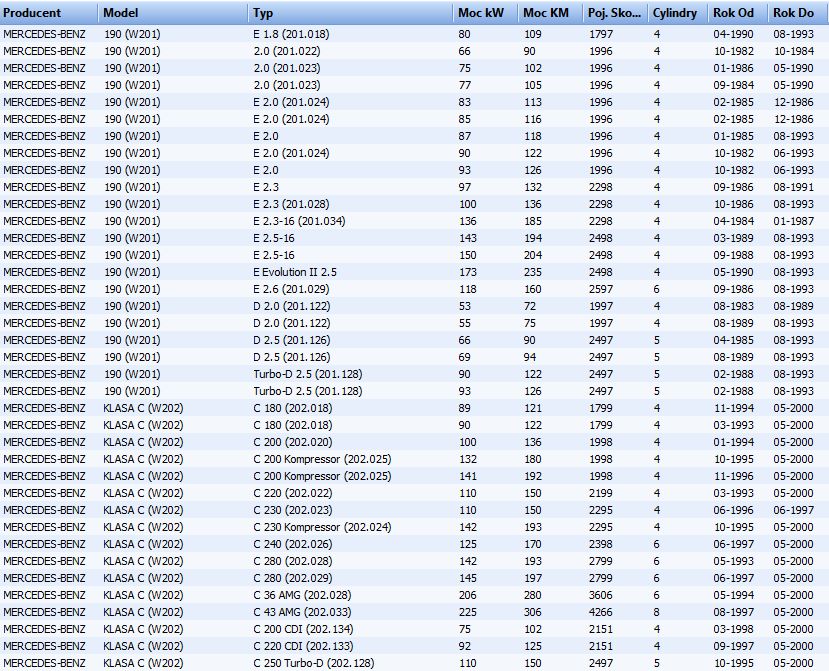This screenshot has width=829, height=671.
Task: Sort by the Cylindry column header
Action: 677,13
